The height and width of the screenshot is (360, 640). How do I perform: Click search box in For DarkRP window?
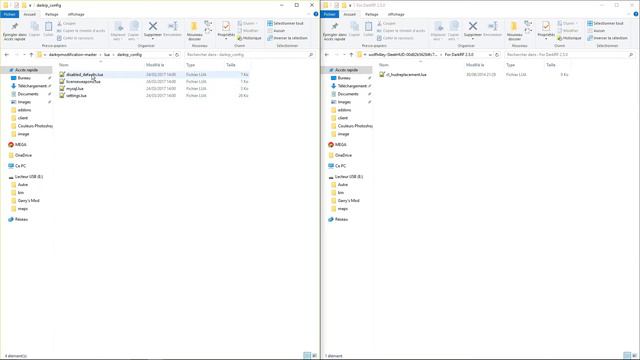click(x=570, y=55)
